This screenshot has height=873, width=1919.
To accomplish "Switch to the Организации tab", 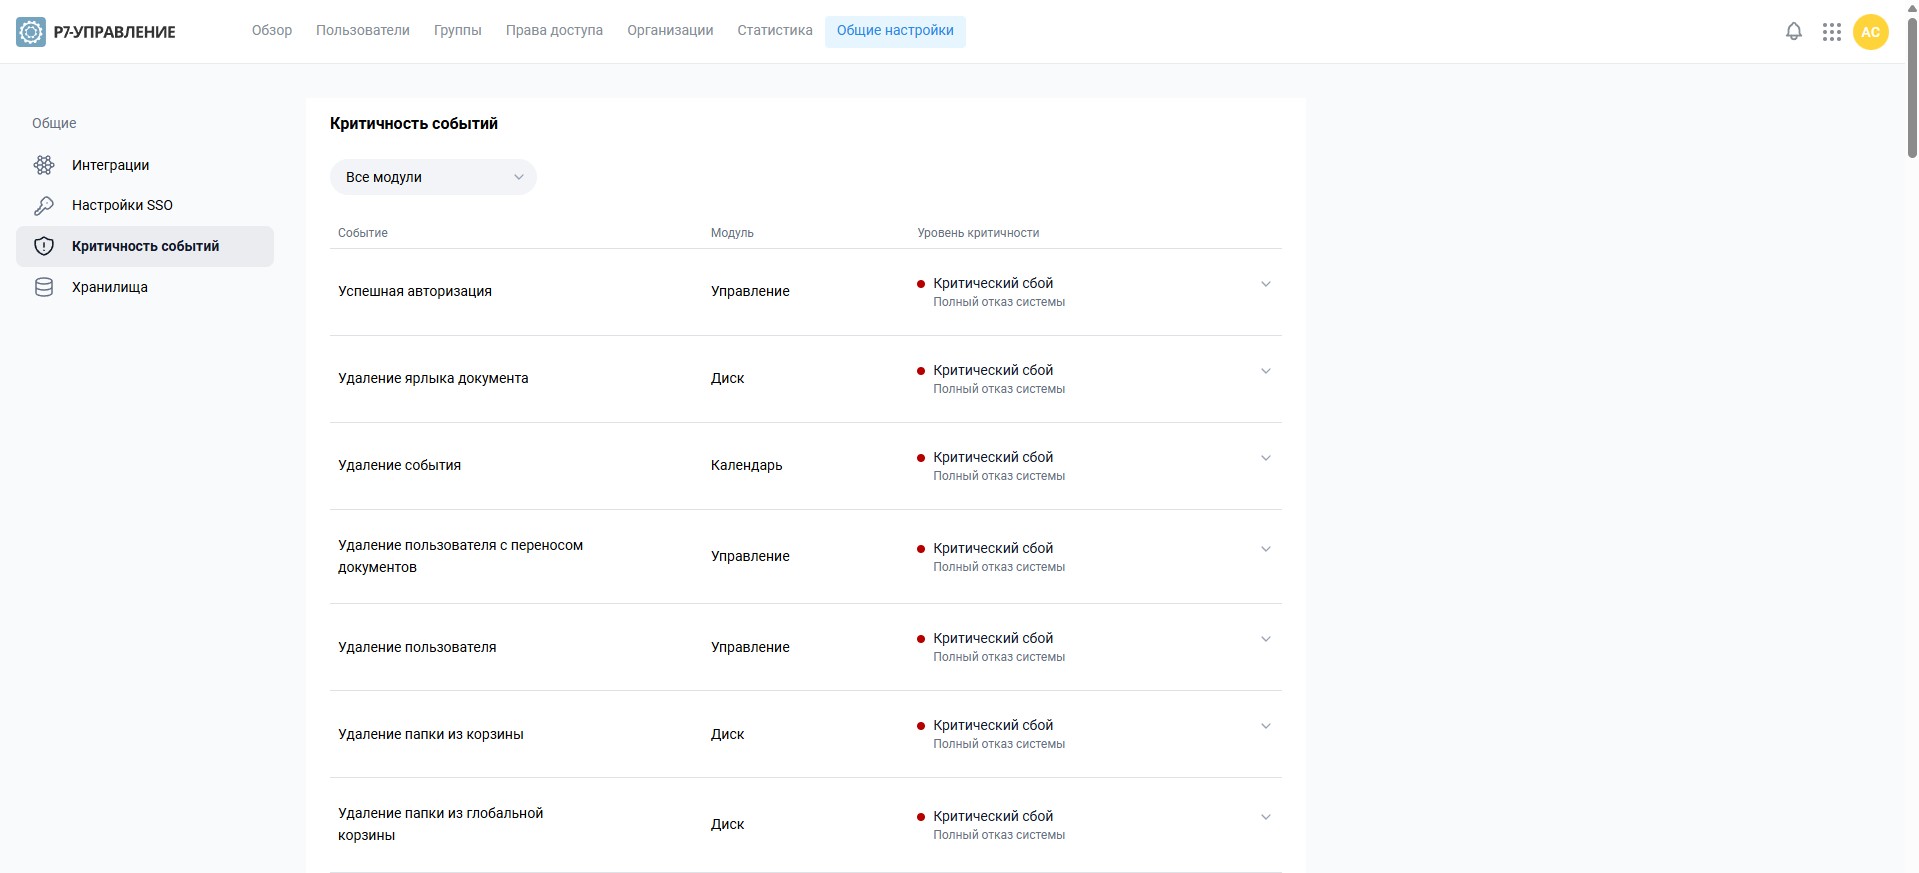I will [670, 31].
